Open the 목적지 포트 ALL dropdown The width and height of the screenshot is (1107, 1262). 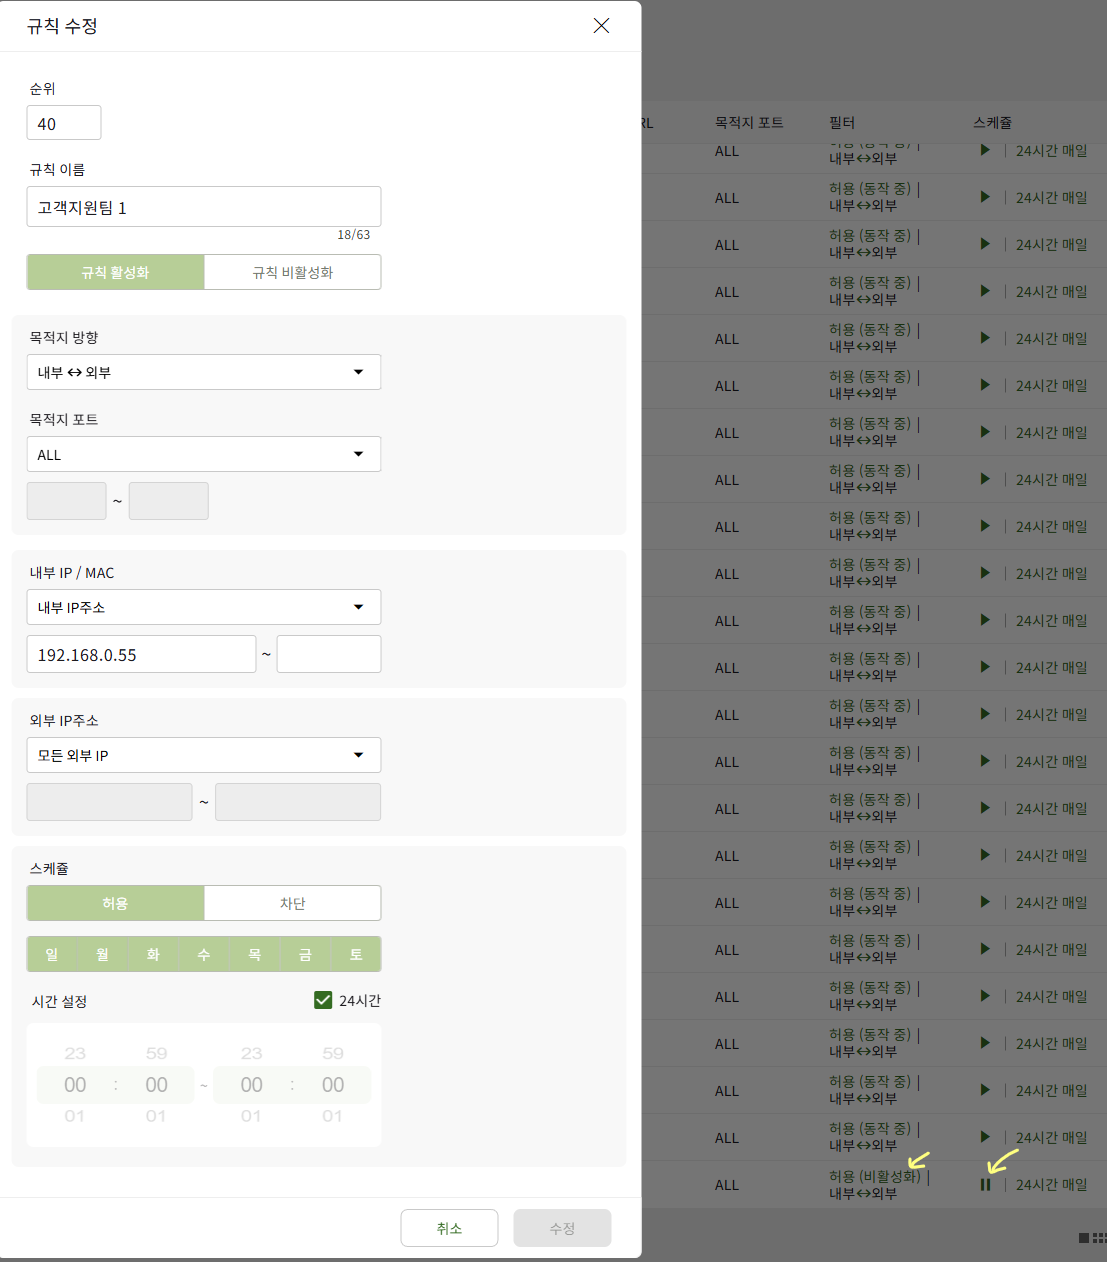coord(204,454)
